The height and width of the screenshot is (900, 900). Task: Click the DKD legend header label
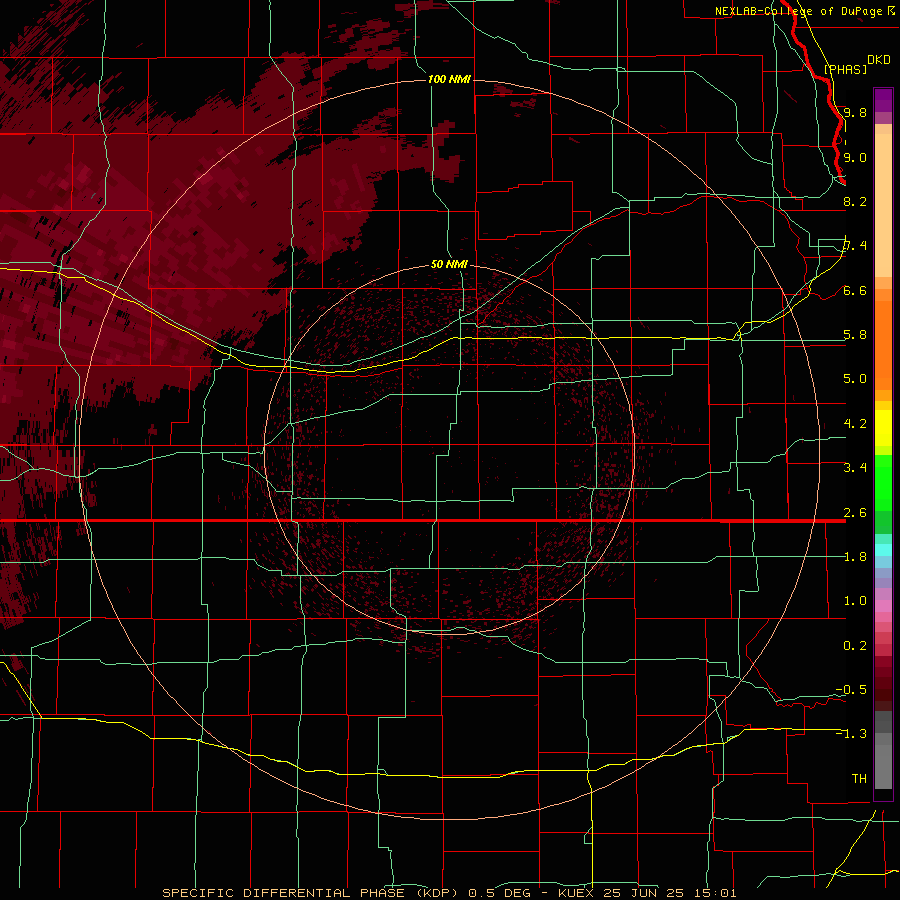879,60
